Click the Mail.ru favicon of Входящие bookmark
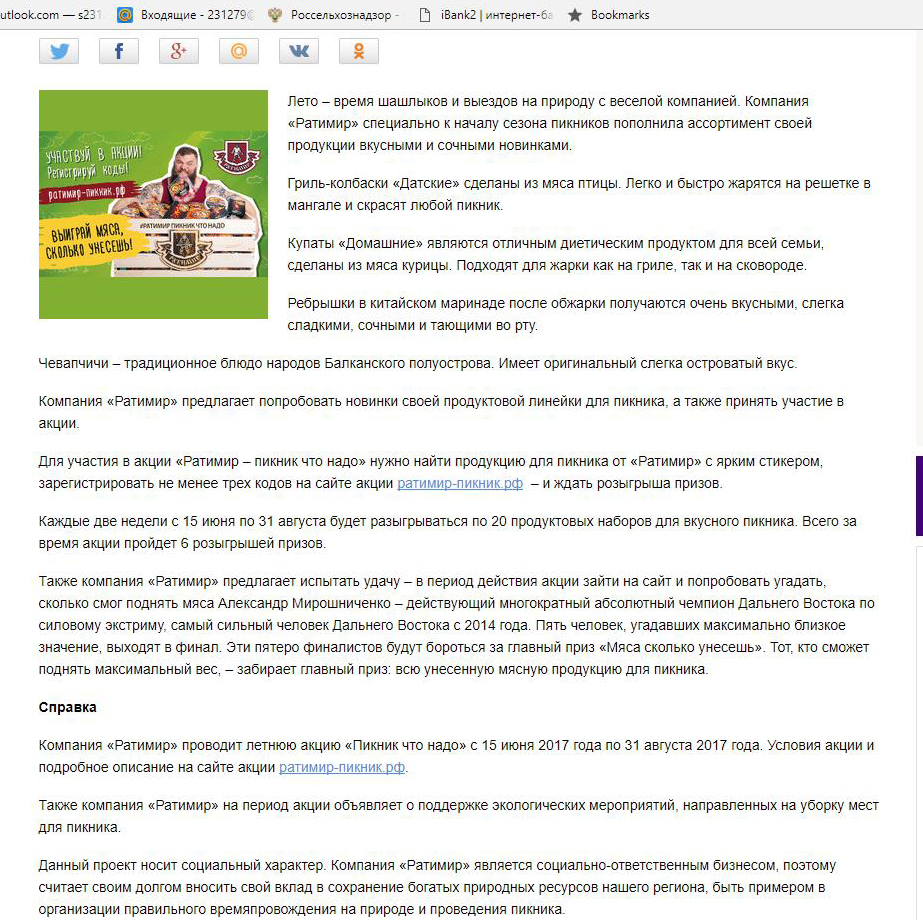 pyautogui.click(x=125, y=15)
